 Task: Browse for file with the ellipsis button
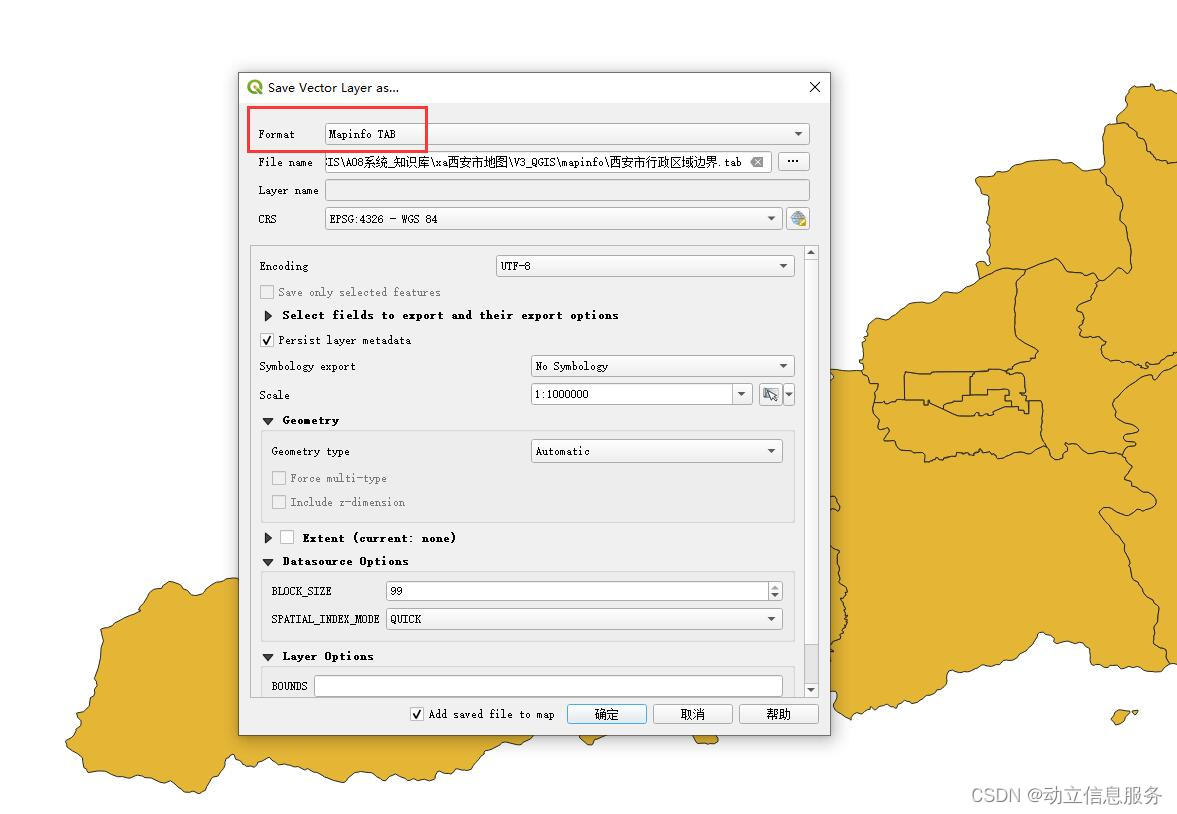(793, 161)
